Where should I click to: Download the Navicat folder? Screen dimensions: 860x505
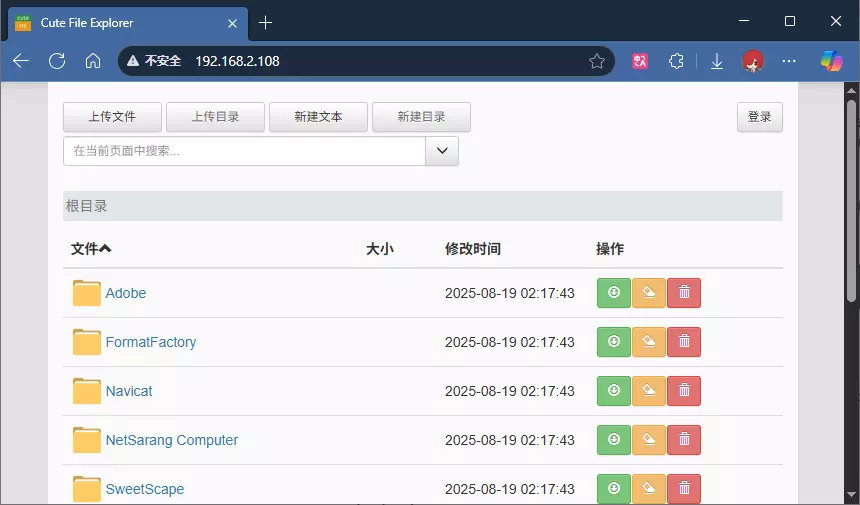(614, 391)
